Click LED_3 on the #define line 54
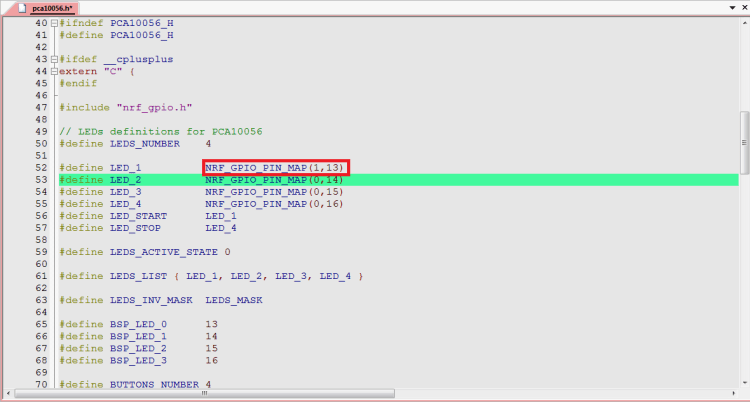750x402 pixels. (125, 192)
